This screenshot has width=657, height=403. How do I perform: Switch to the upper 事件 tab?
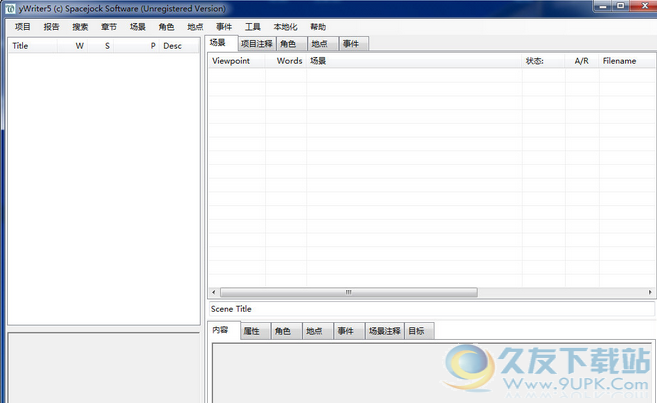[x=354, y=44]
